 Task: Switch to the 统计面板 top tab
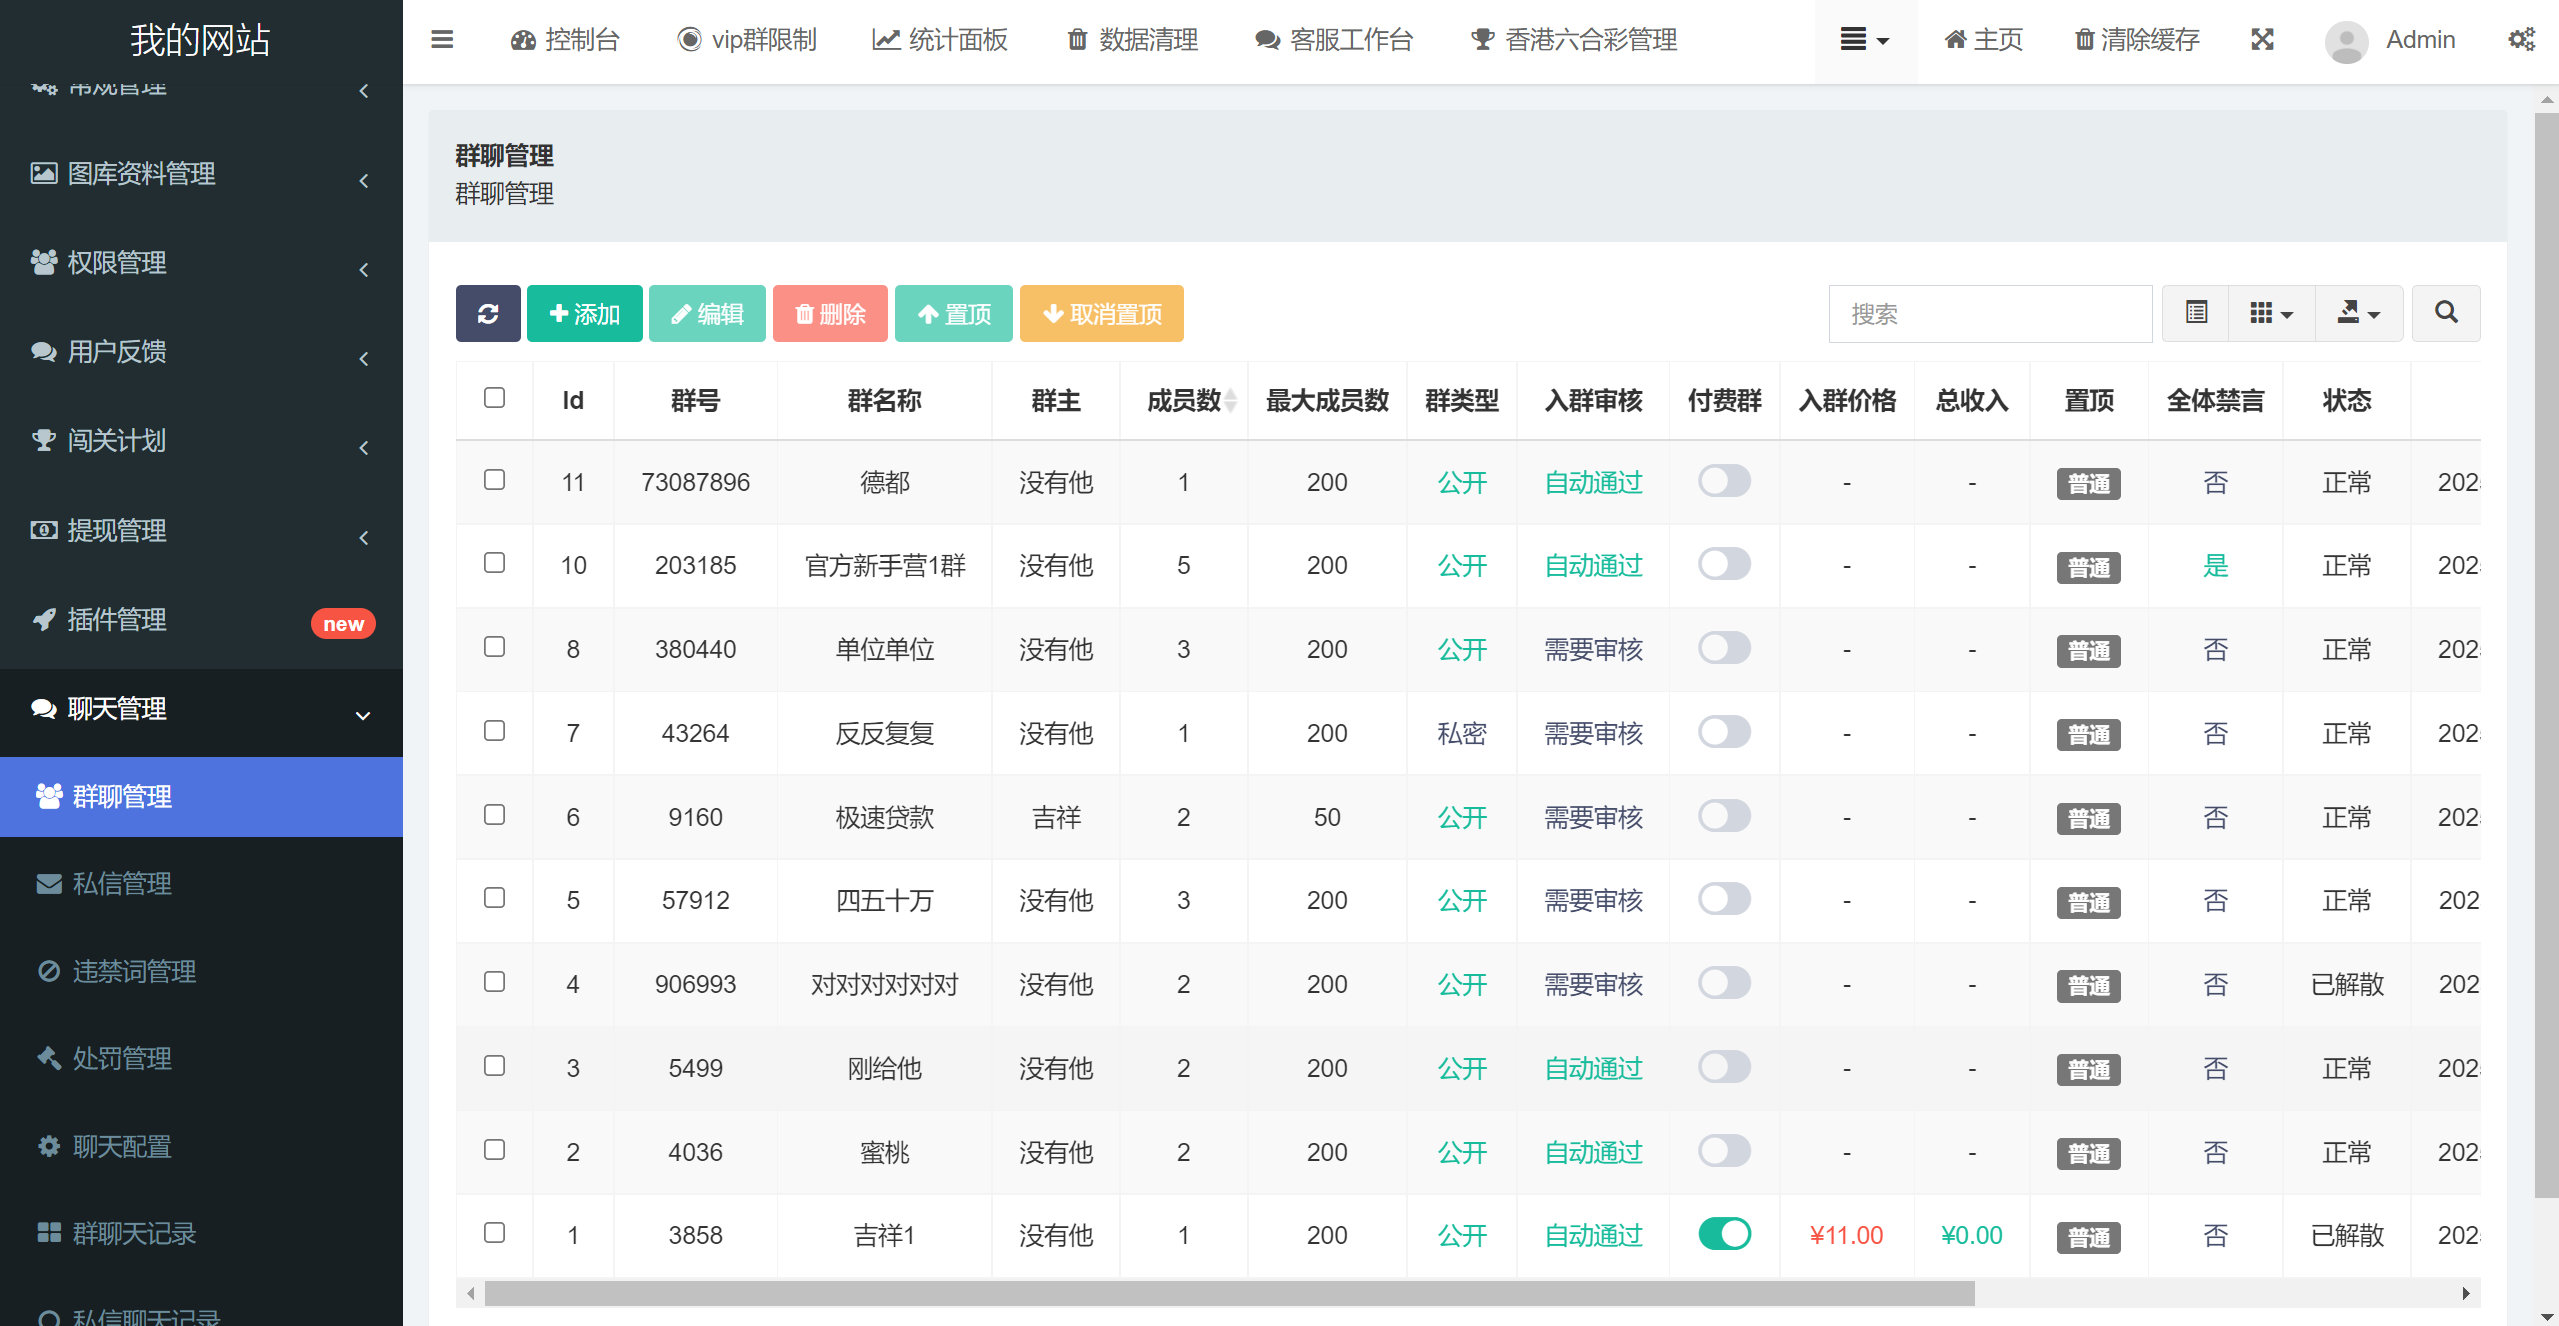(x=940, y=40)
